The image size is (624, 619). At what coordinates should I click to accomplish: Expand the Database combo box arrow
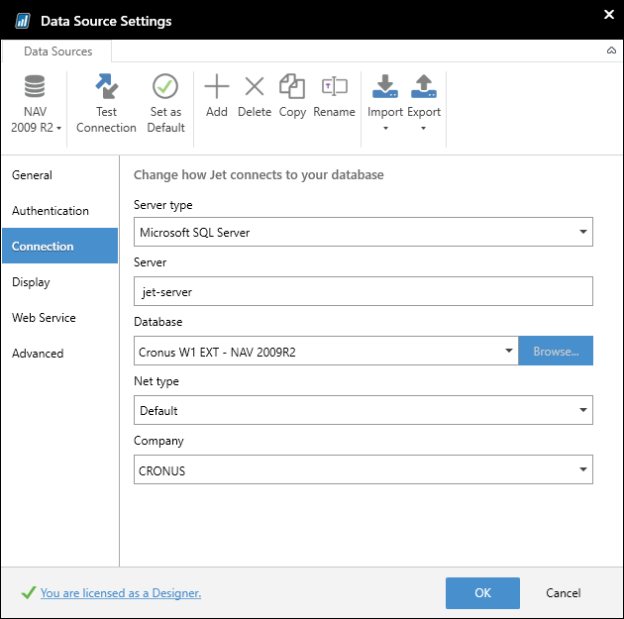click(509, 351)
